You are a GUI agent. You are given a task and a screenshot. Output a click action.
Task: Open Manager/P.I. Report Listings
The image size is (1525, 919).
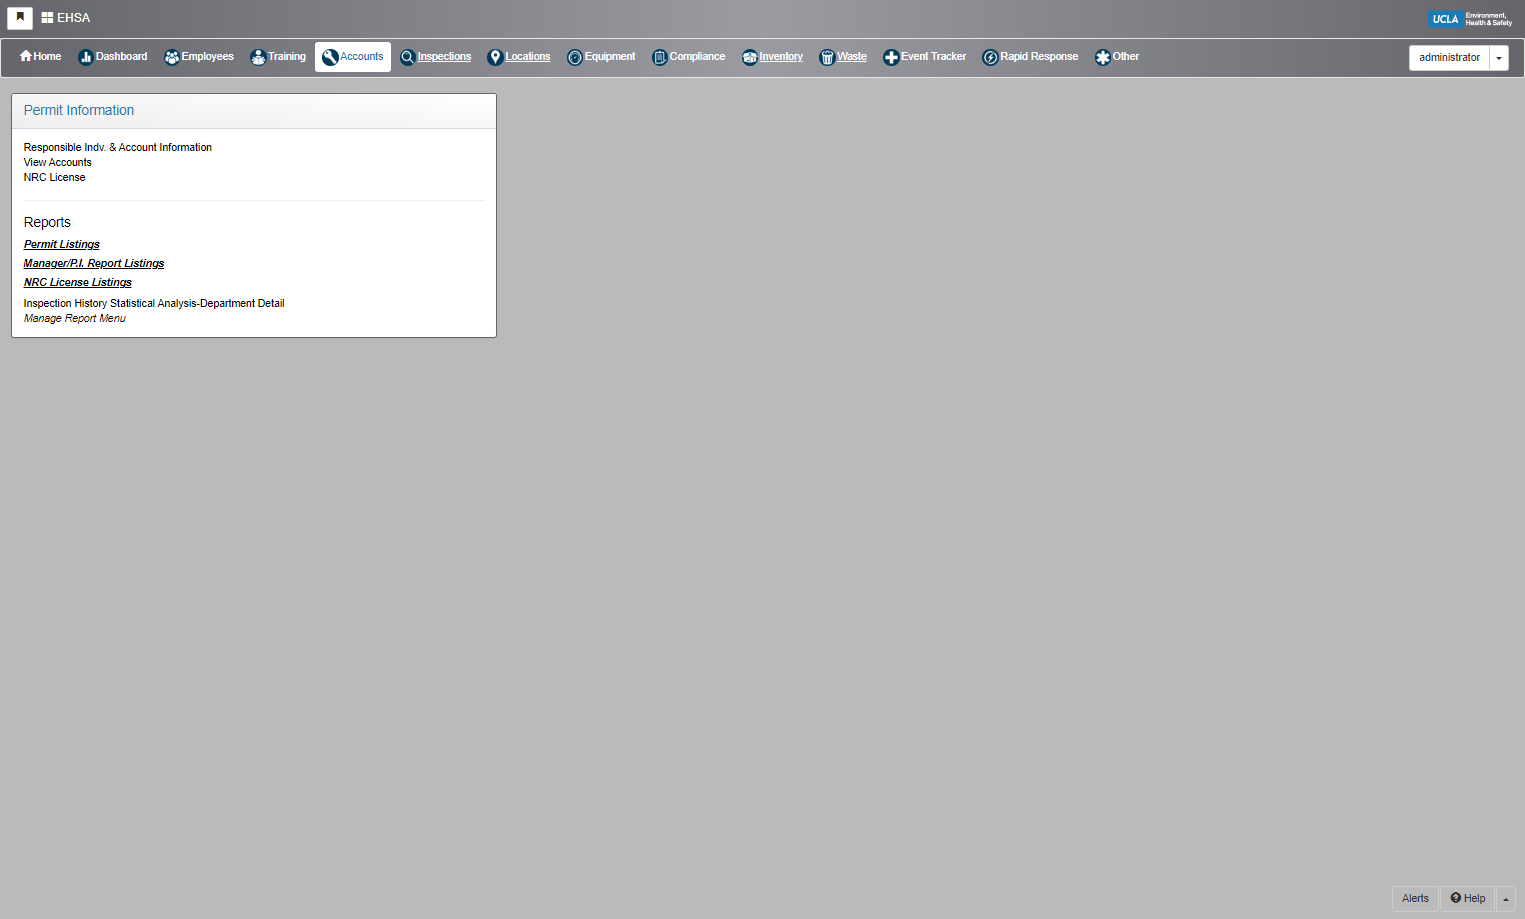point(94,263)
